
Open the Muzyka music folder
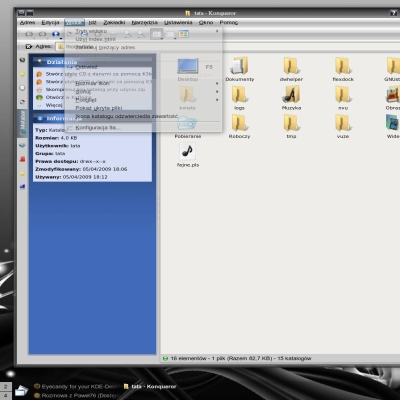point(291,97)
